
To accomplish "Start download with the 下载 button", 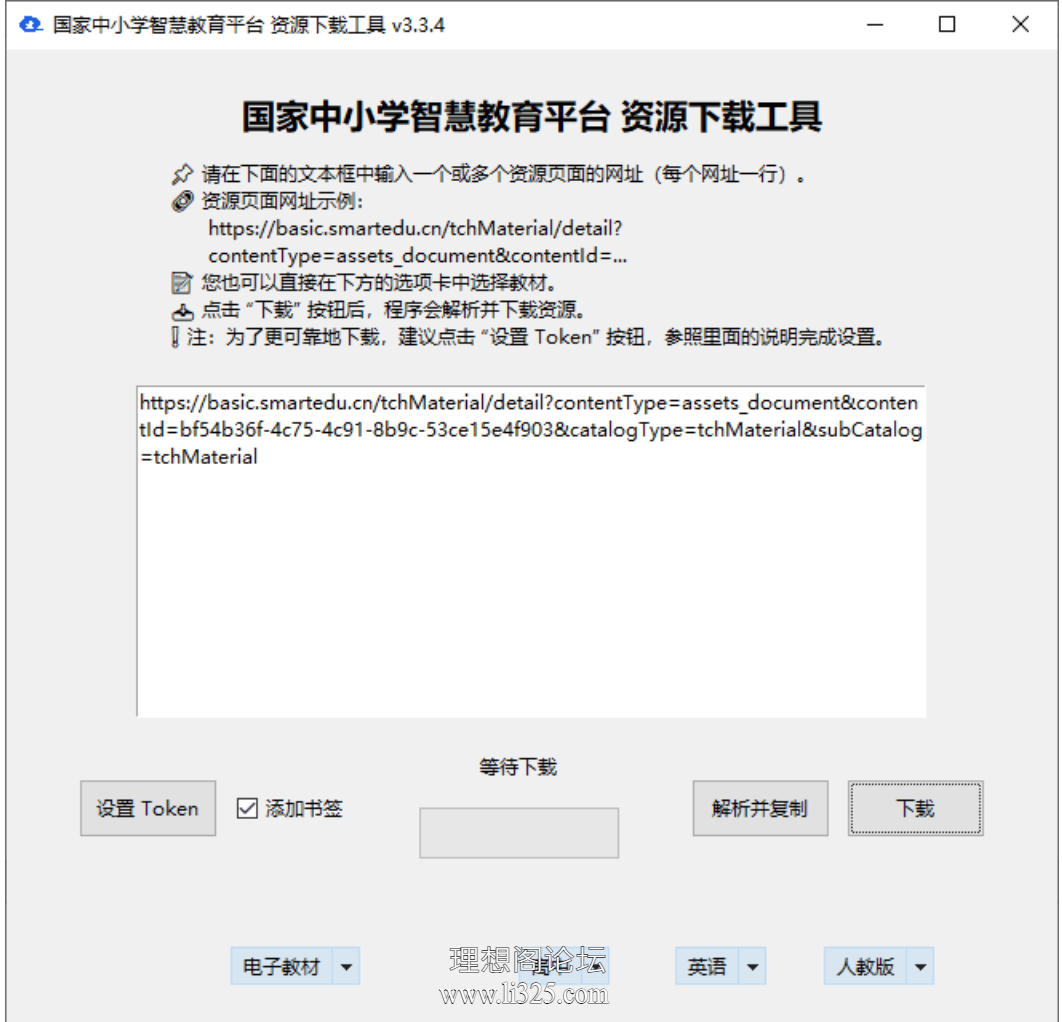I will [x=915, y=808].
